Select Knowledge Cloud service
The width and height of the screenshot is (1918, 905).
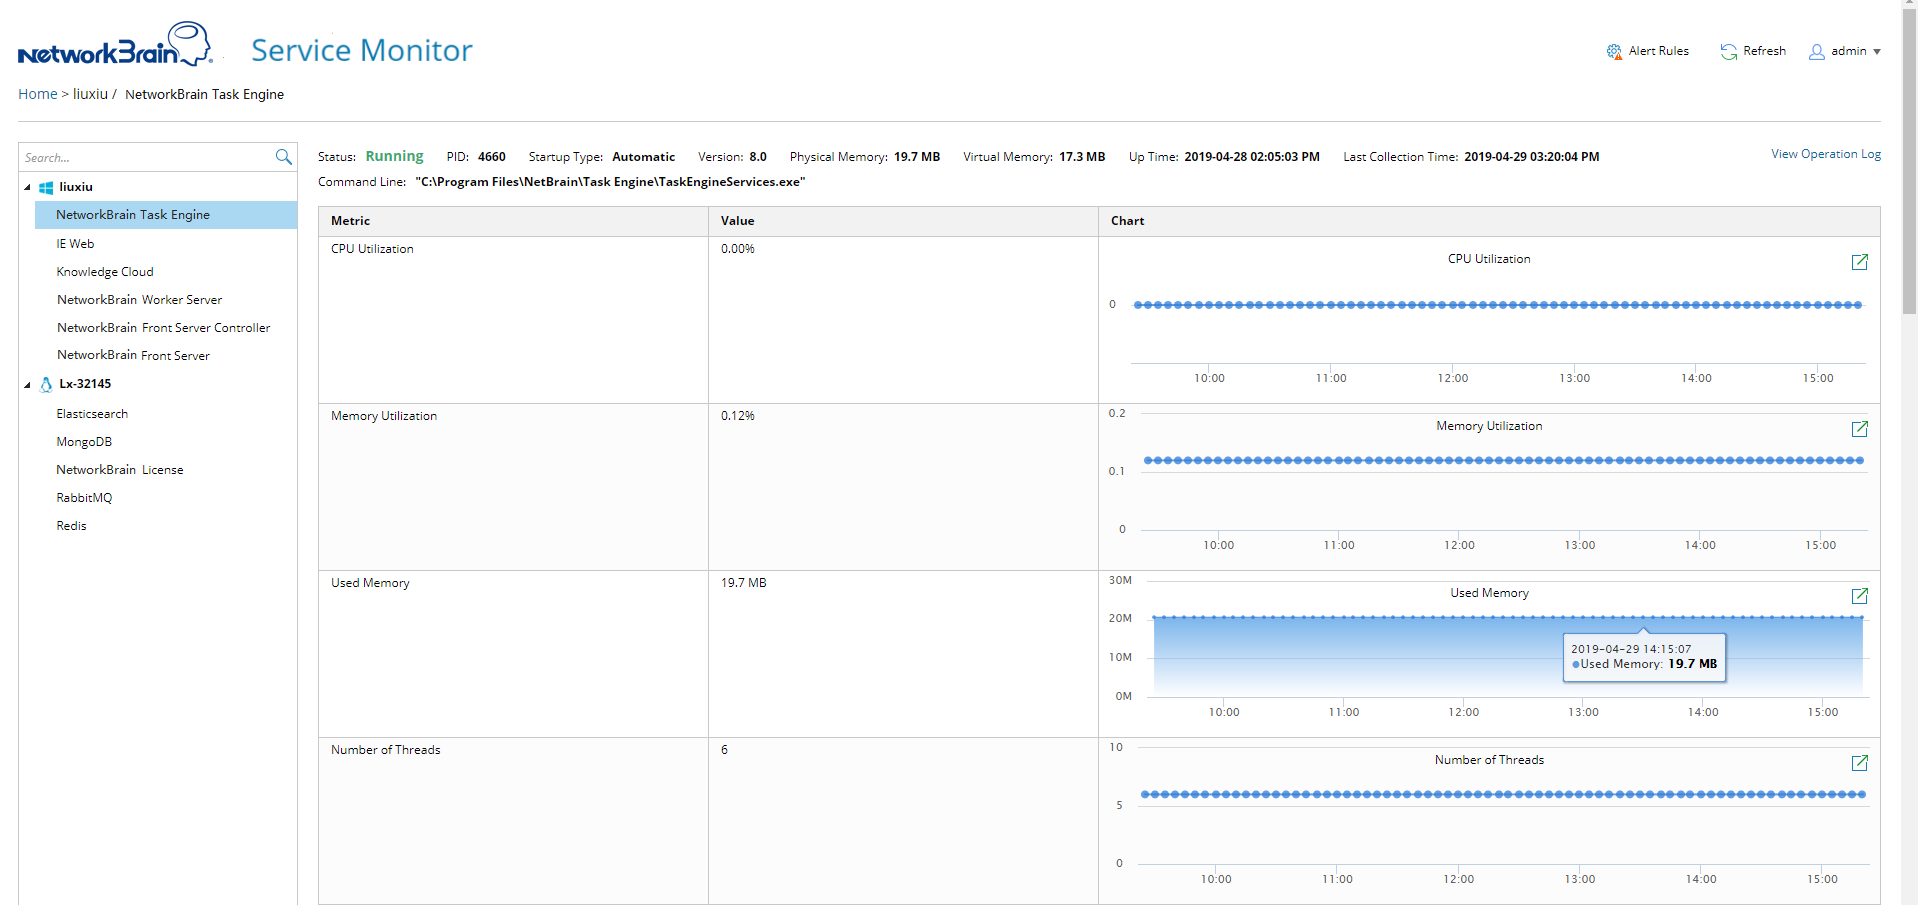tap(105, 272)
